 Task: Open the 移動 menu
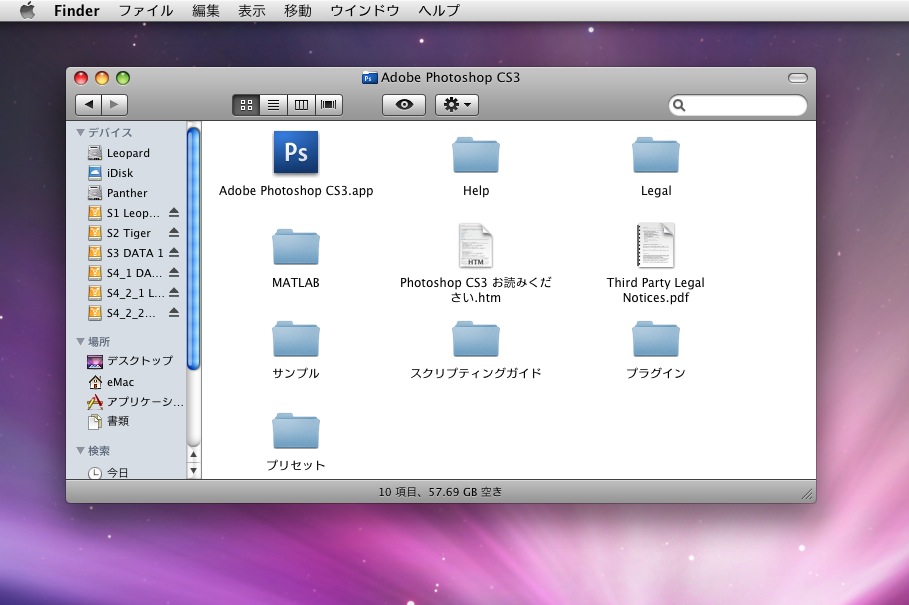[x=297, y=10]
